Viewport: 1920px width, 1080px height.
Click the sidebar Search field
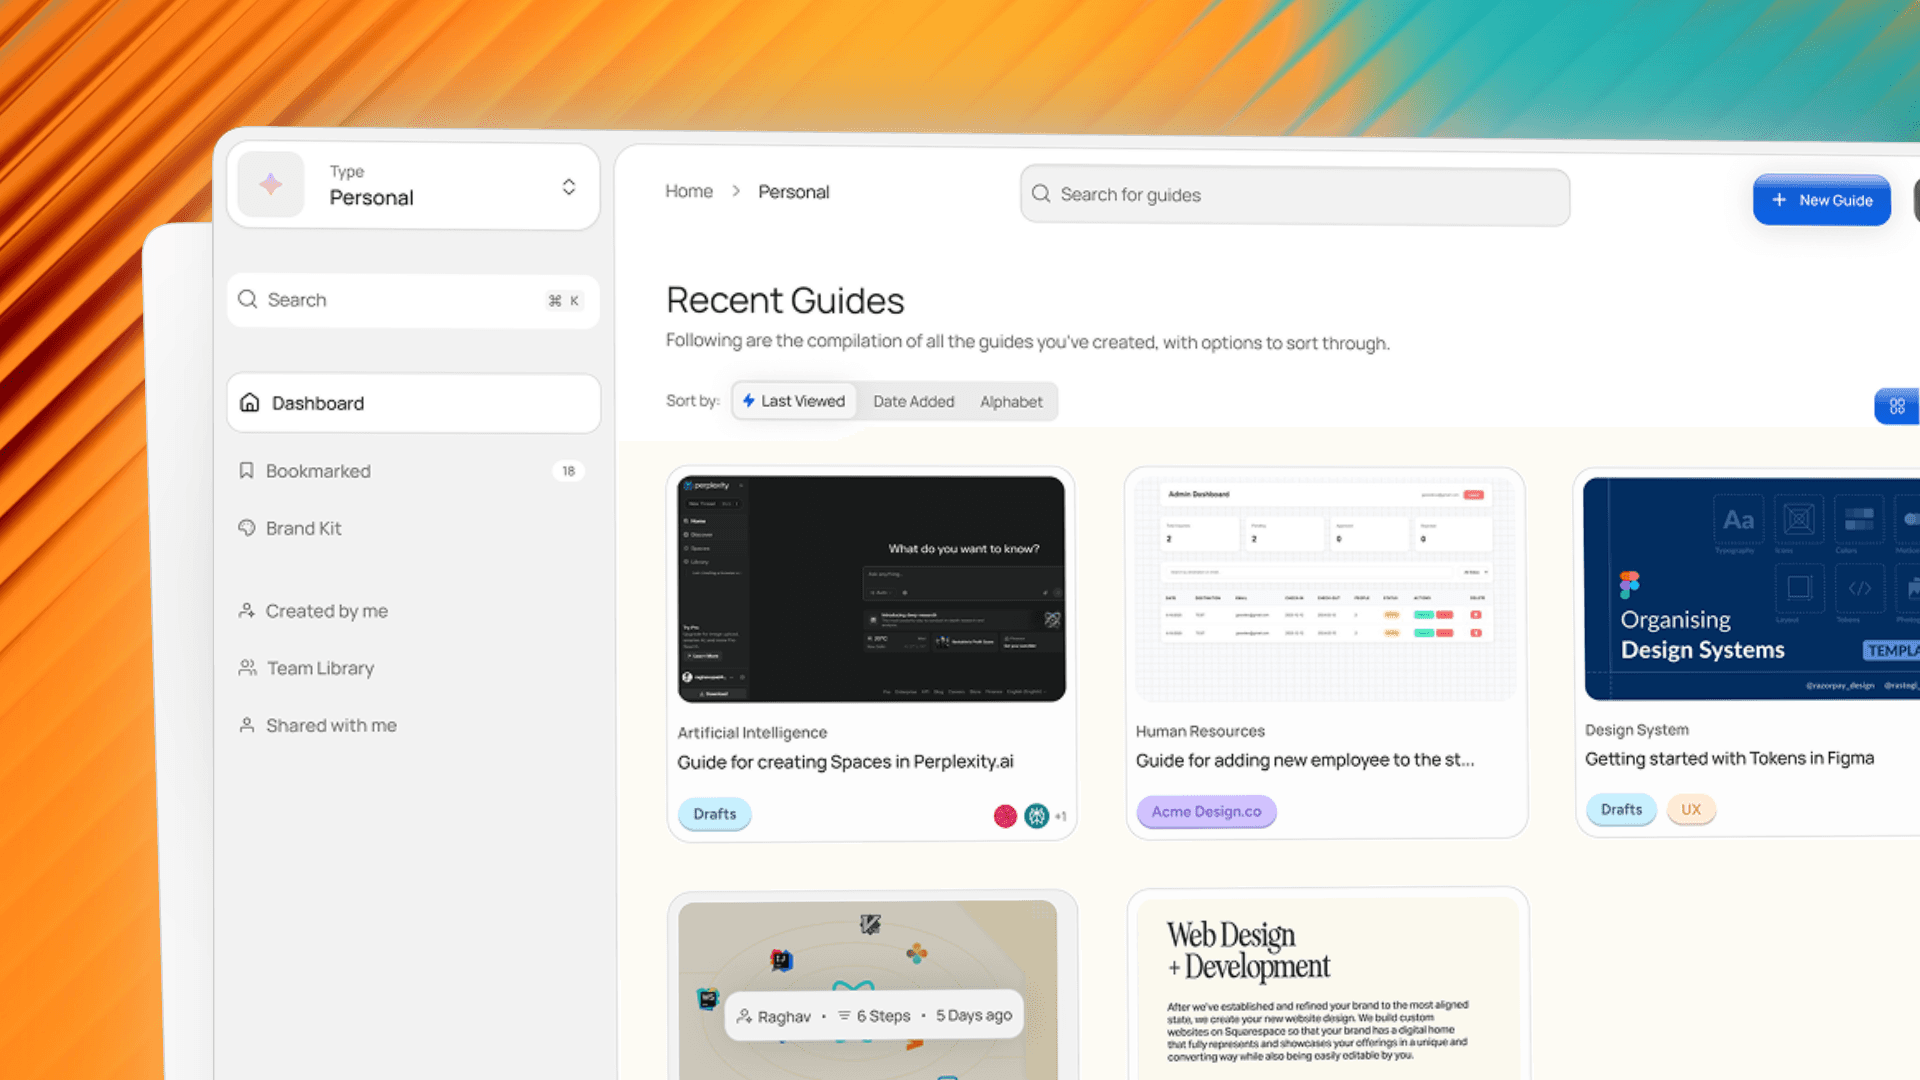tap(400, 300)
